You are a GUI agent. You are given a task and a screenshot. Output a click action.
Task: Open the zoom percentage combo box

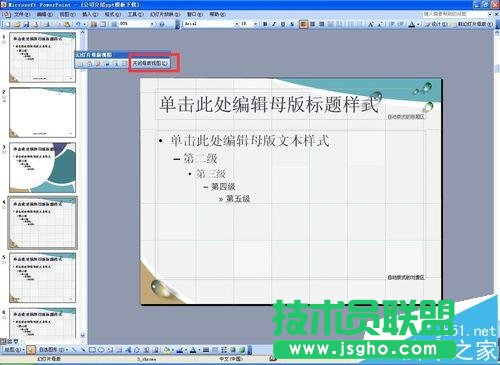[137, 24]
